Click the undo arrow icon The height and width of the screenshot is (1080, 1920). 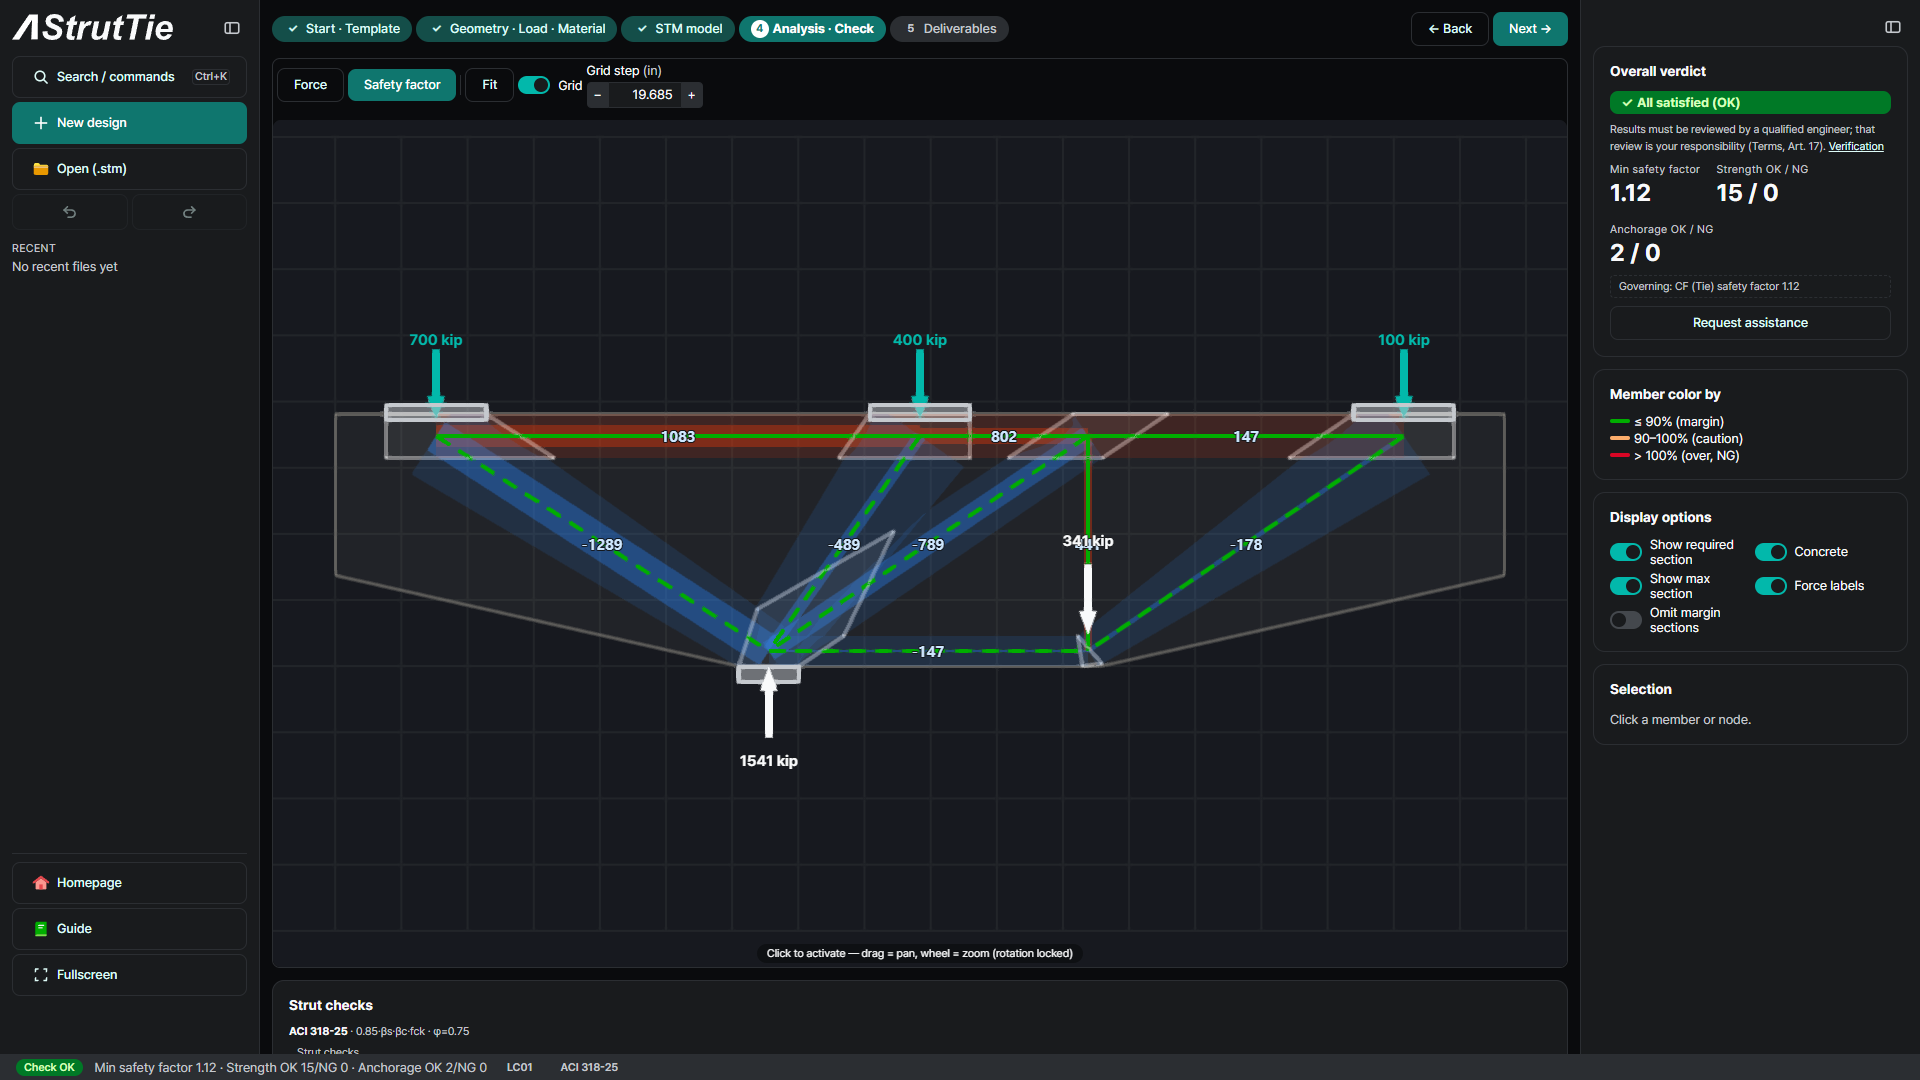[70, 212]
